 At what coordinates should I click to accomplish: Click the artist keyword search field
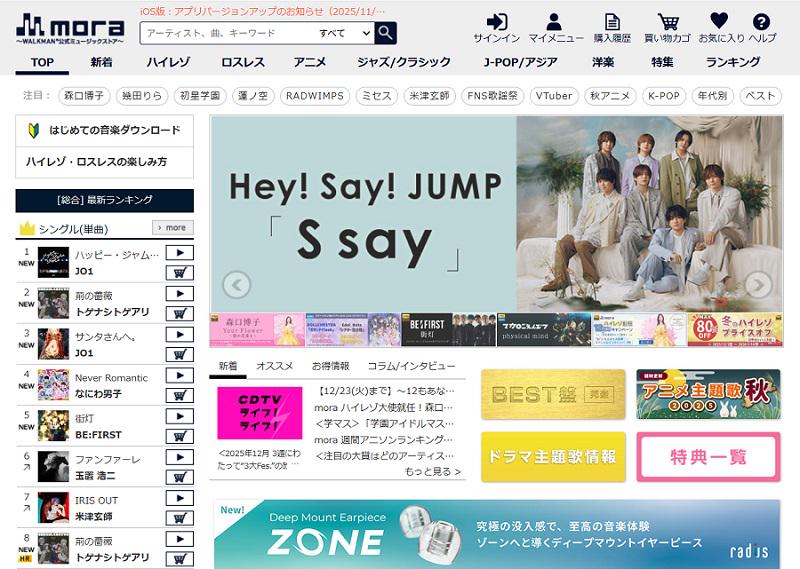(227, 33)
